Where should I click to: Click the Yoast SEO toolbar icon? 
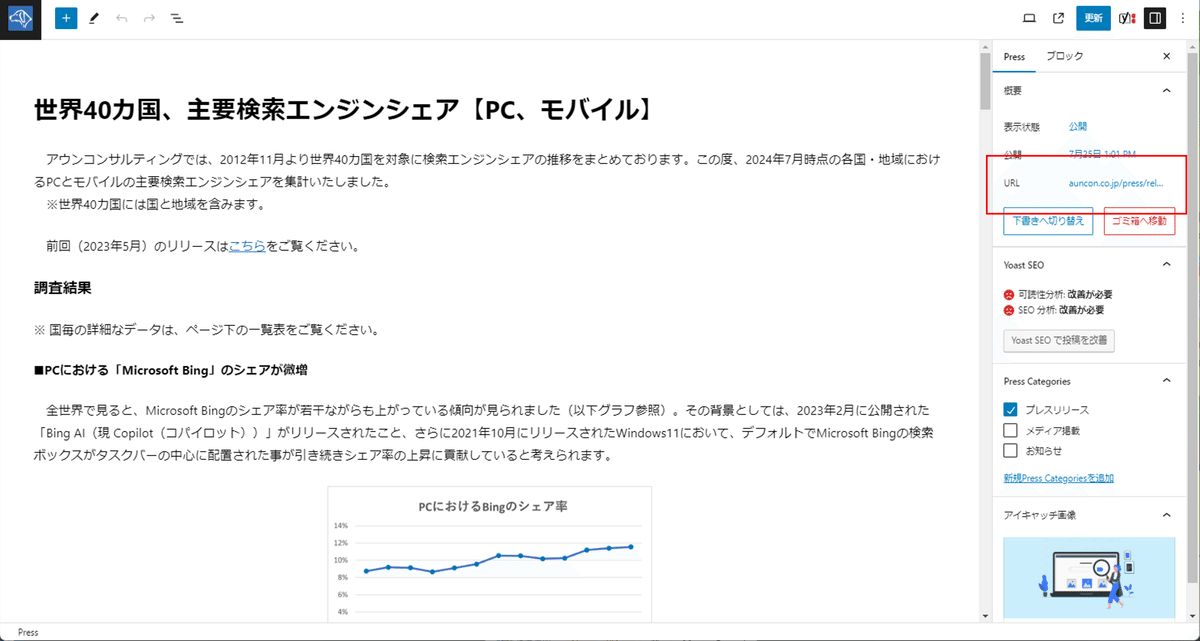1126,18
